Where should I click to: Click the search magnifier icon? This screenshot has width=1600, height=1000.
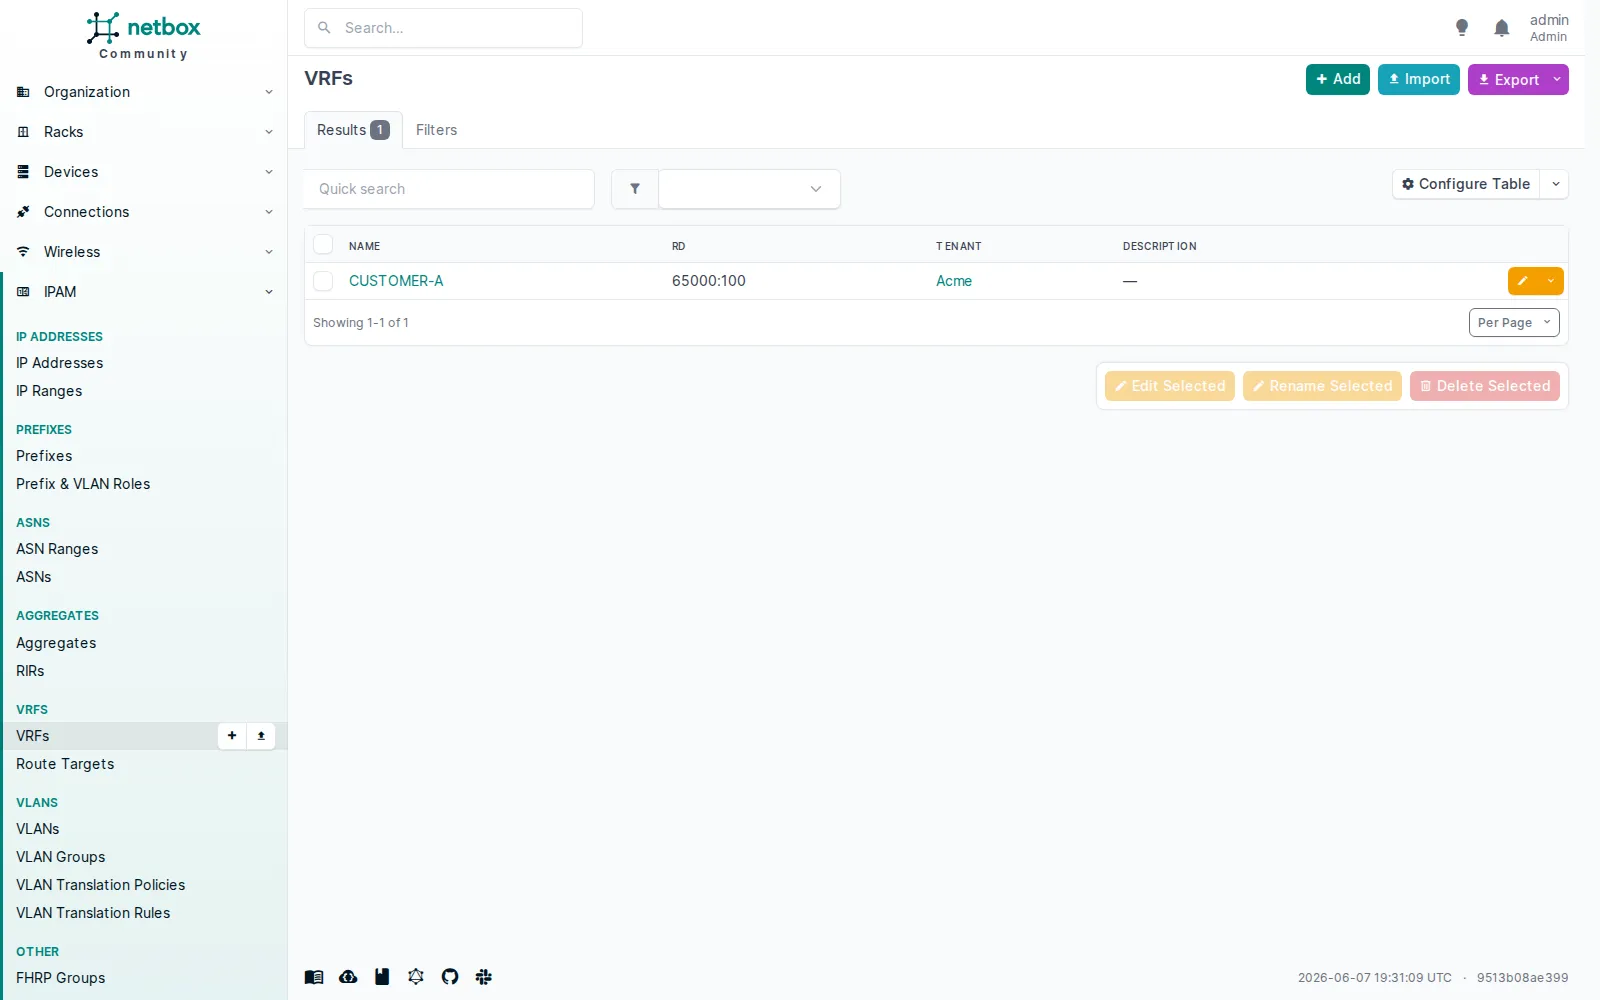324,28
